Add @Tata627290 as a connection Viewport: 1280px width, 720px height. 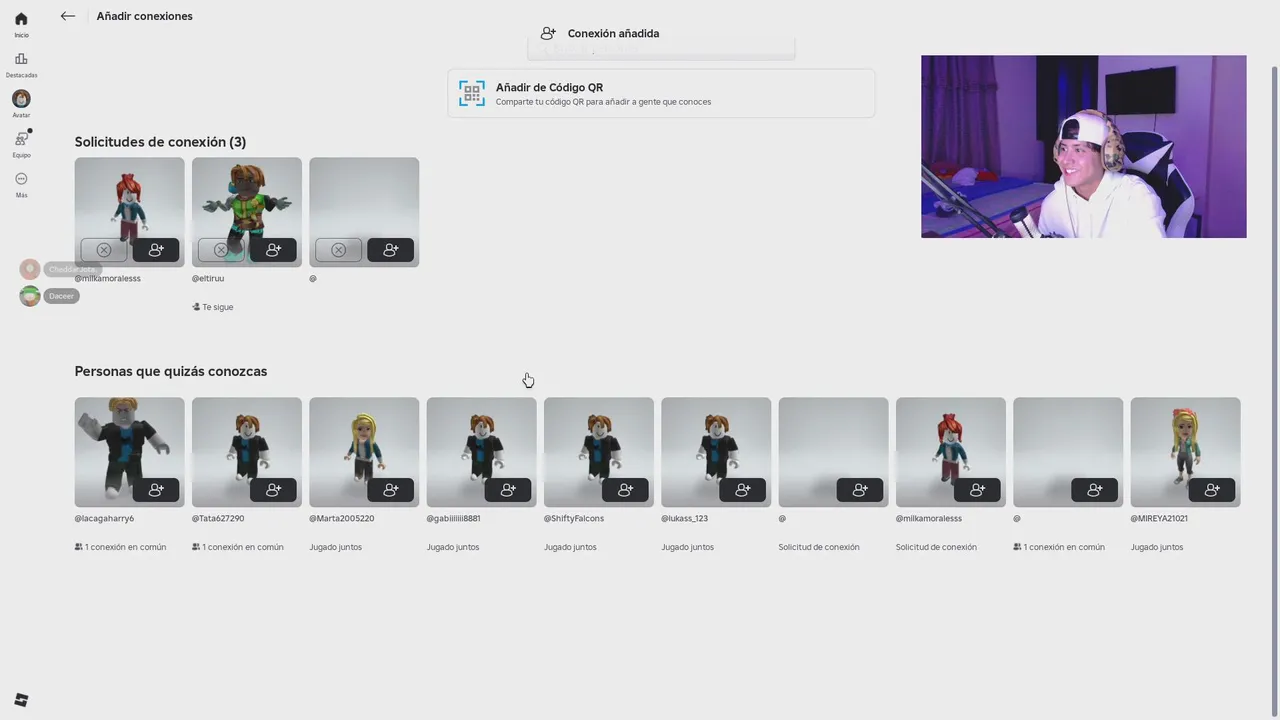pyautogui.click(x=273, y=490)
